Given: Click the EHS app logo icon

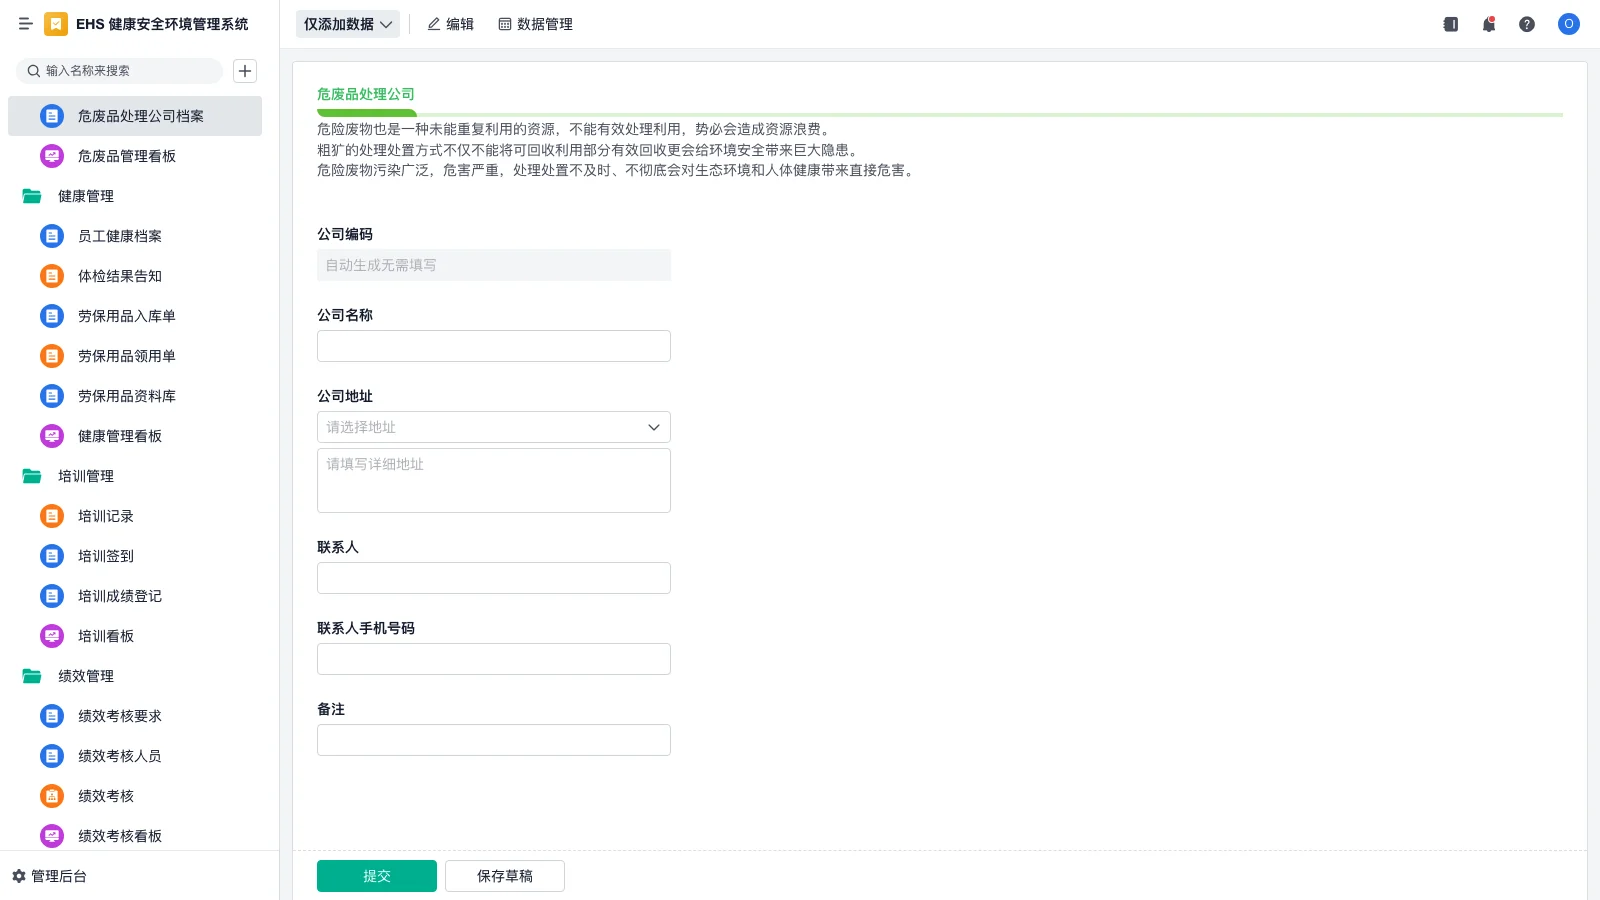Looking at the screenshot, I should point(56,24).
